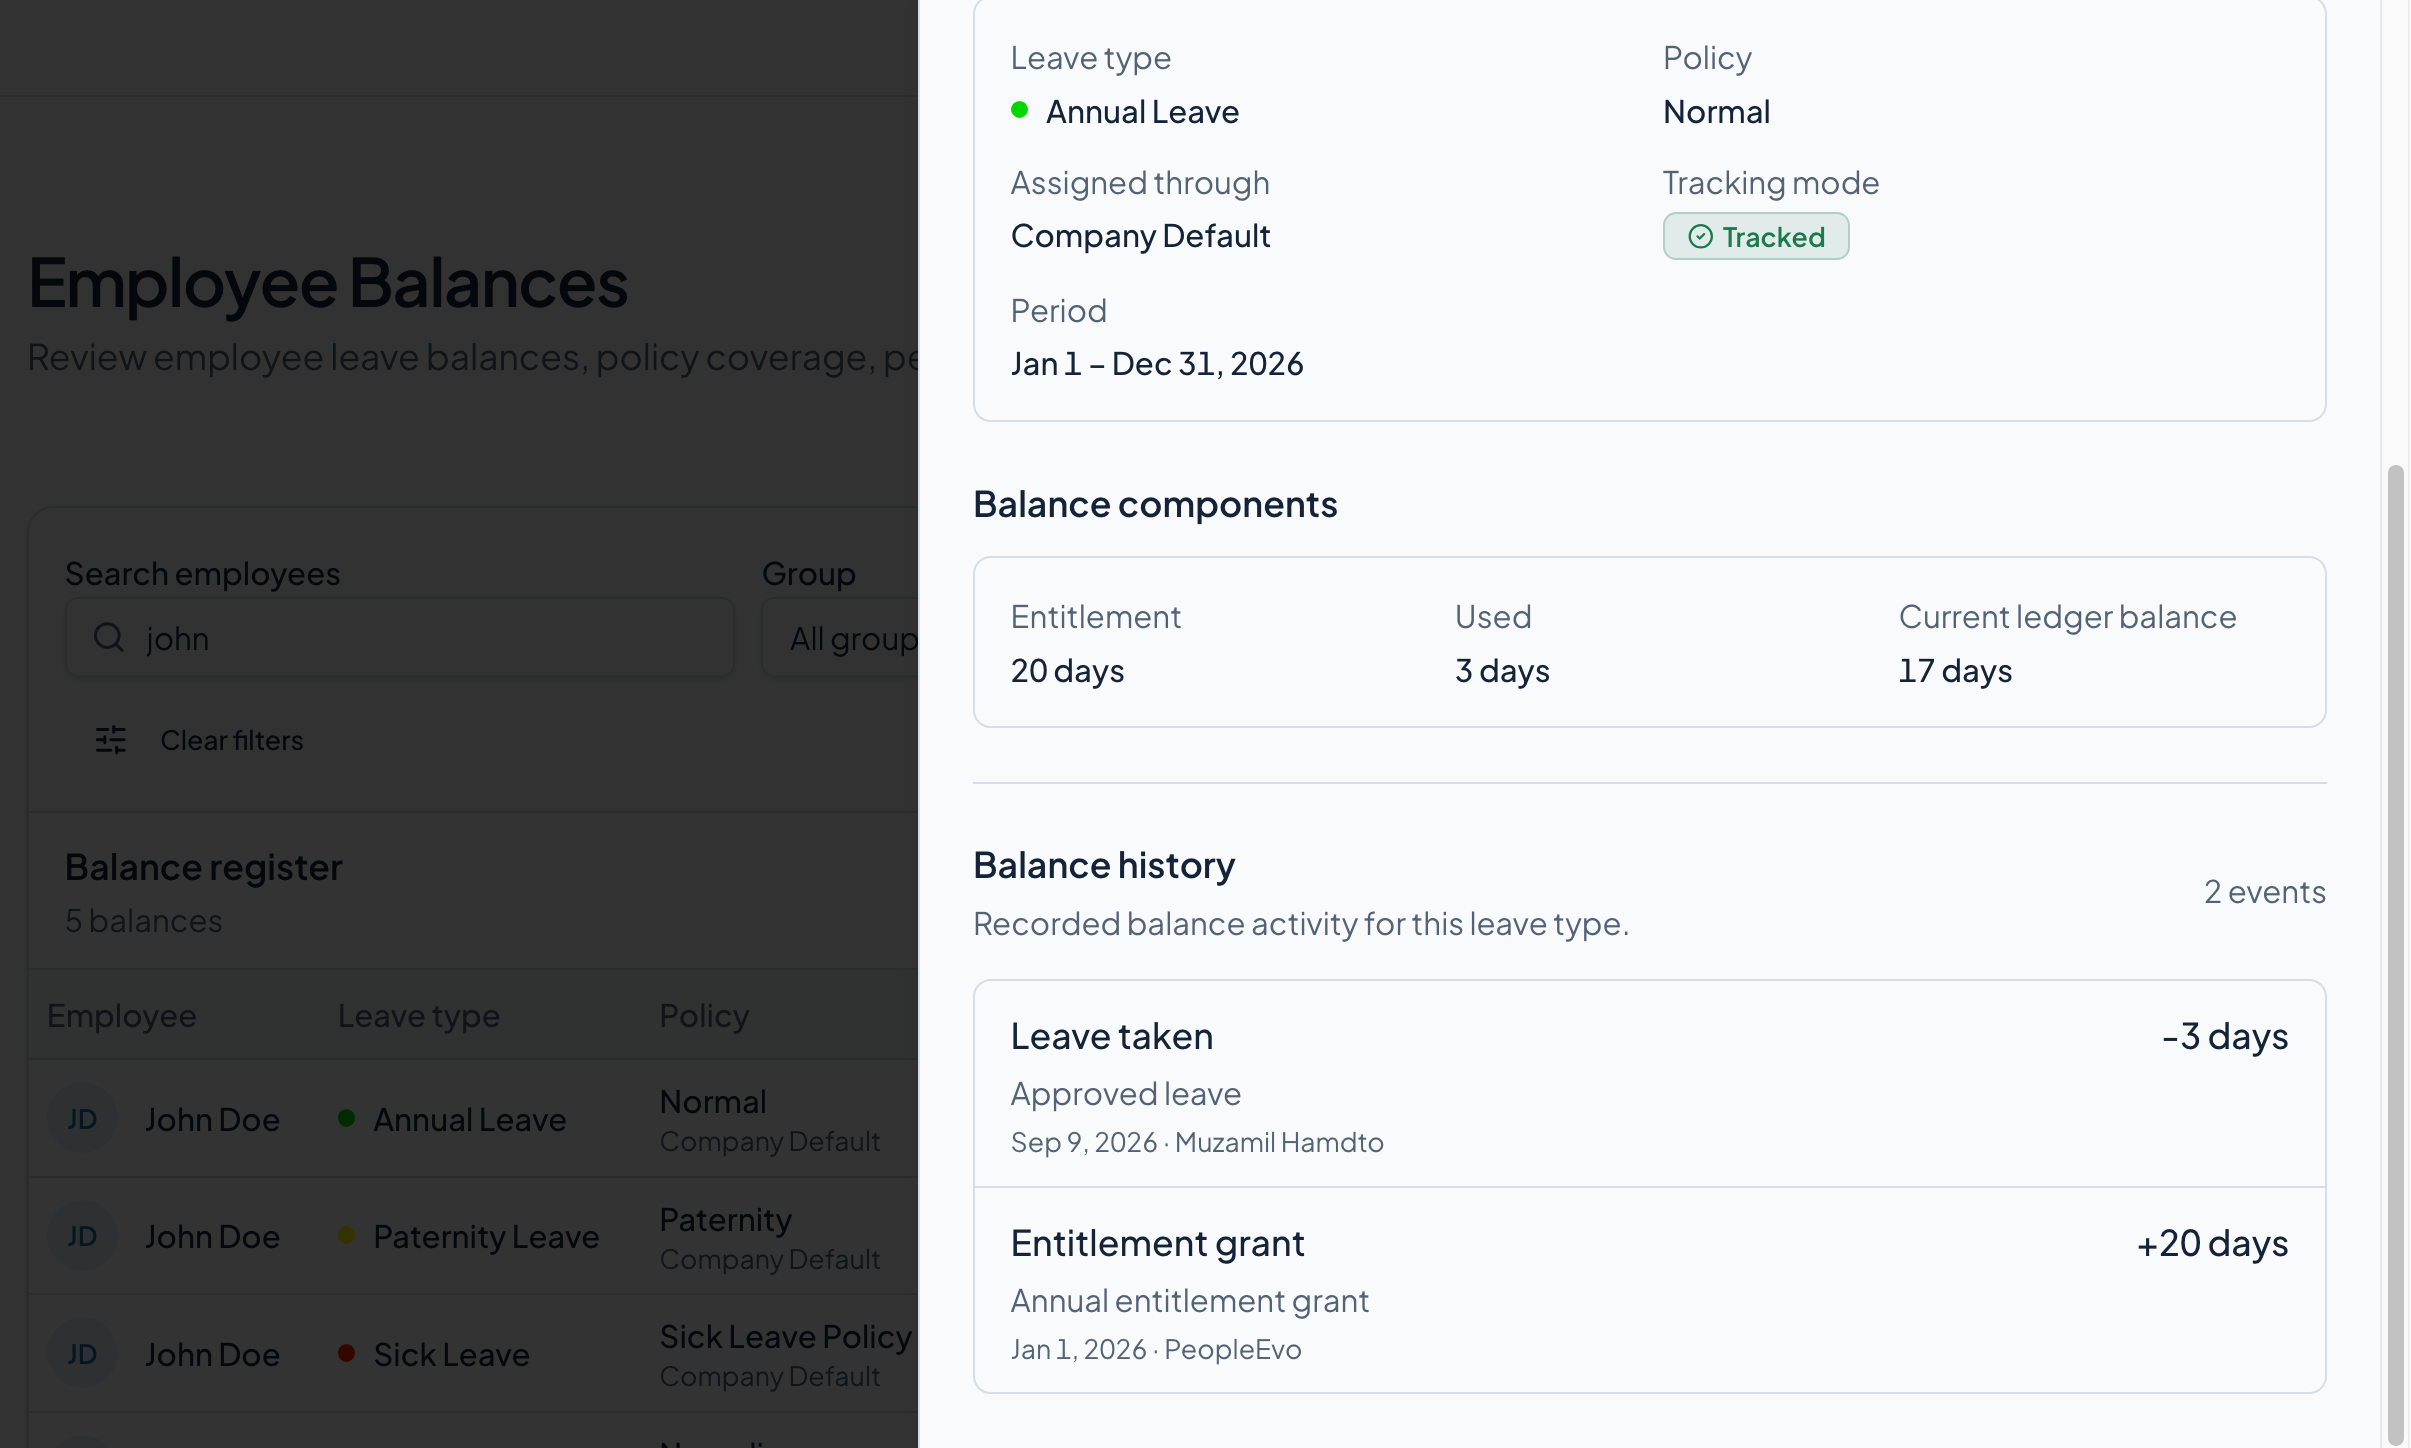The height and width of the screenshot is (1448, 2411).
Task: Click JD avatar in Paternity Leave row
Action: (x=82, y=1236)
